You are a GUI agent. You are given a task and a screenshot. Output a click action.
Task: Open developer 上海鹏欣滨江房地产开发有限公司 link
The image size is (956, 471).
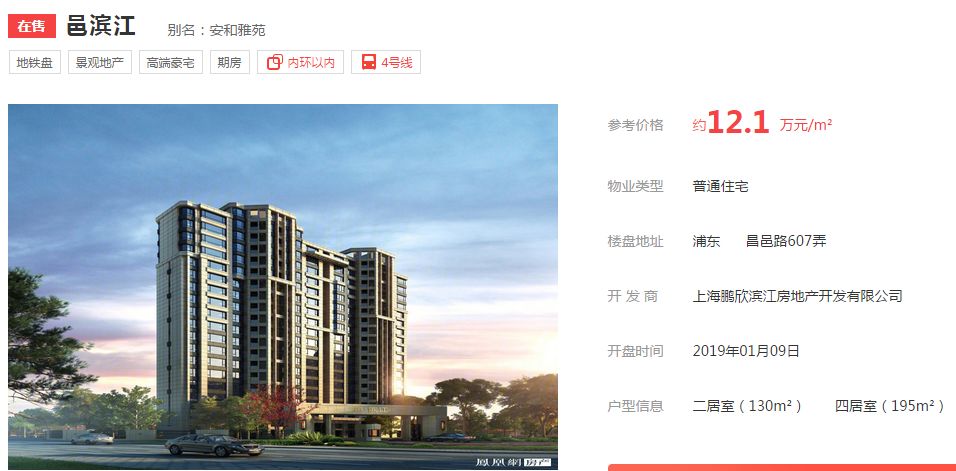tap(797, 296)
